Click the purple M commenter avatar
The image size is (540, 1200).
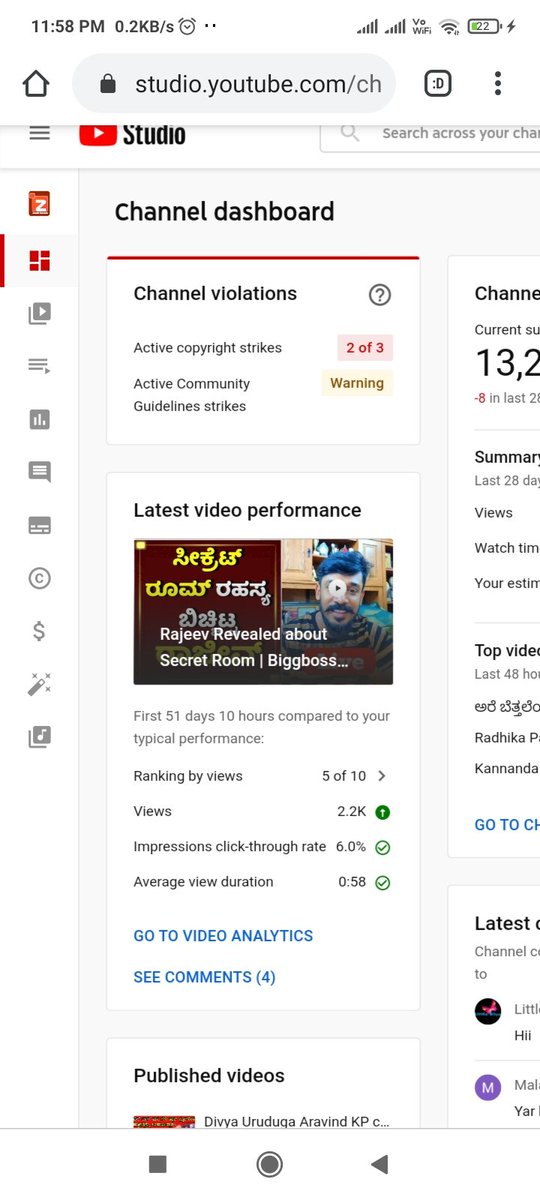point(488,1087)
